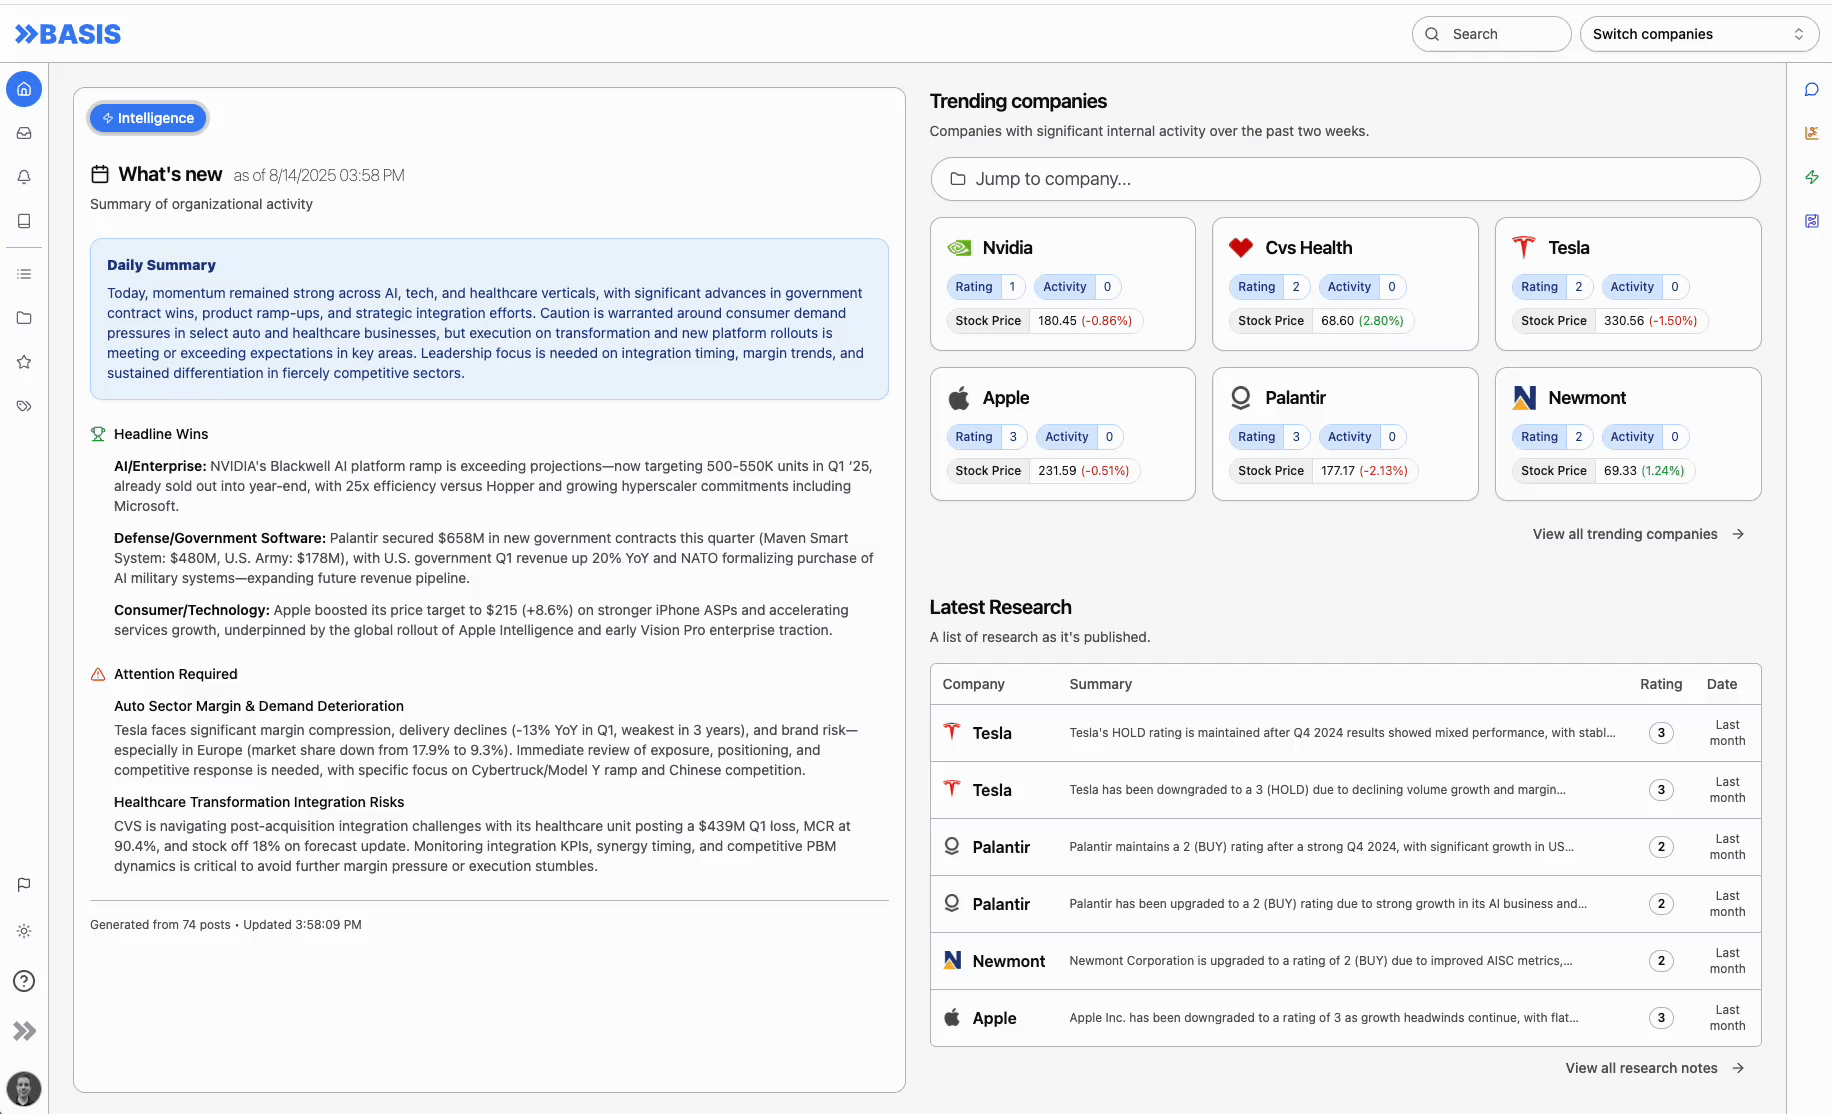The image size is (1832, 1114).
Task: Click the Search field
Action: click(x=1491, y=34)
